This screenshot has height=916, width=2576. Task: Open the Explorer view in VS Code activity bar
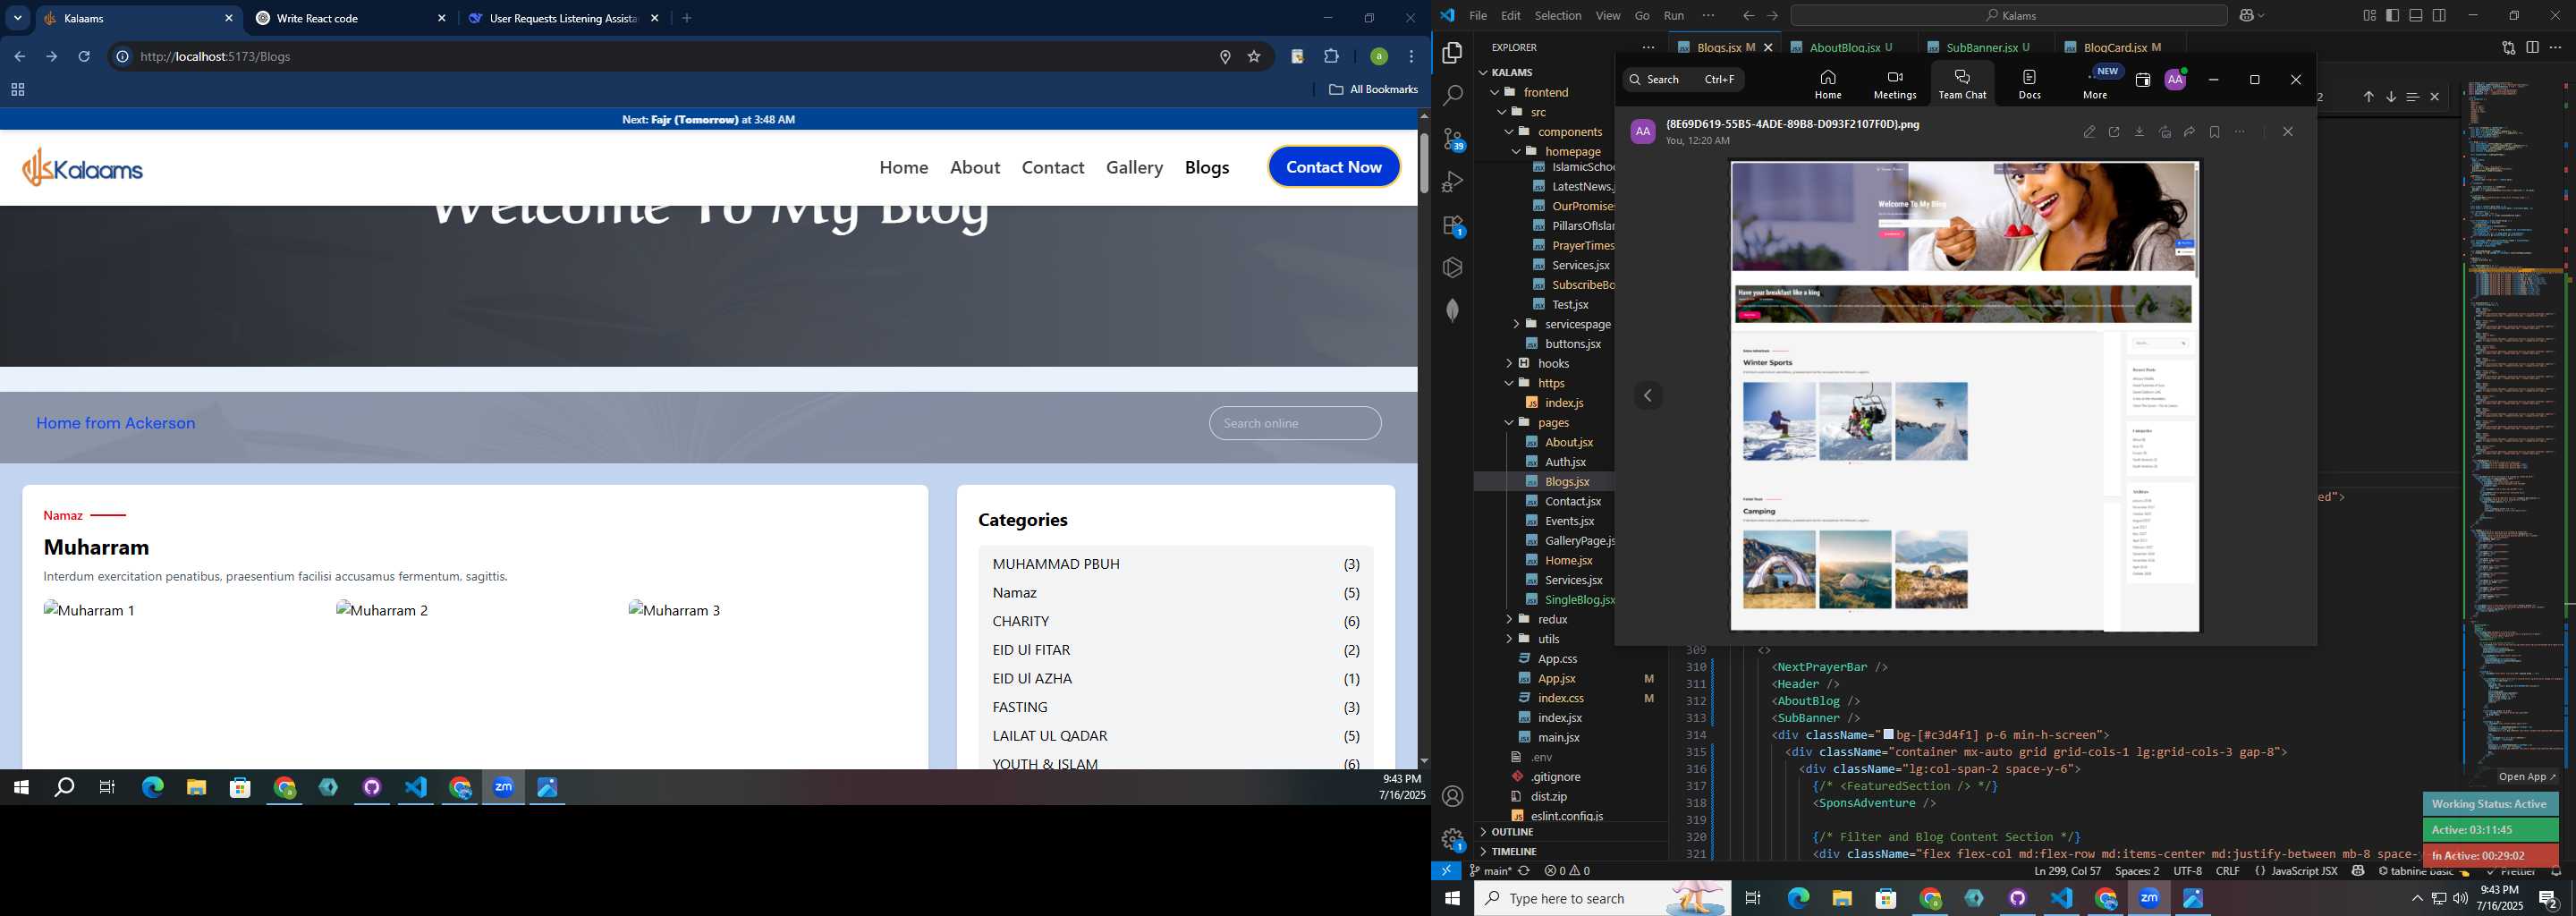click(x=1452, y=53)
